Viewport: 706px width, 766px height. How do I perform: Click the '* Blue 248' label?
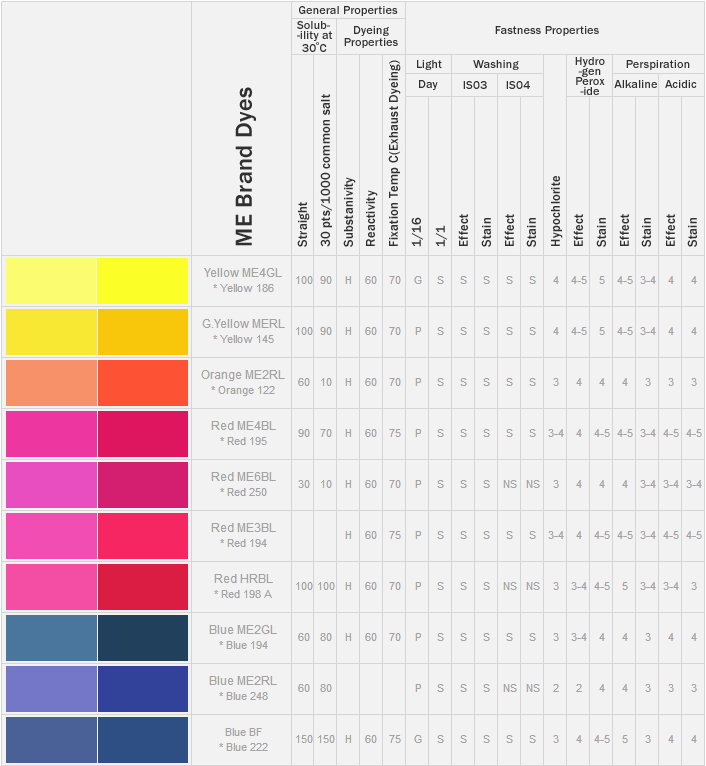[x=243, y=696]
